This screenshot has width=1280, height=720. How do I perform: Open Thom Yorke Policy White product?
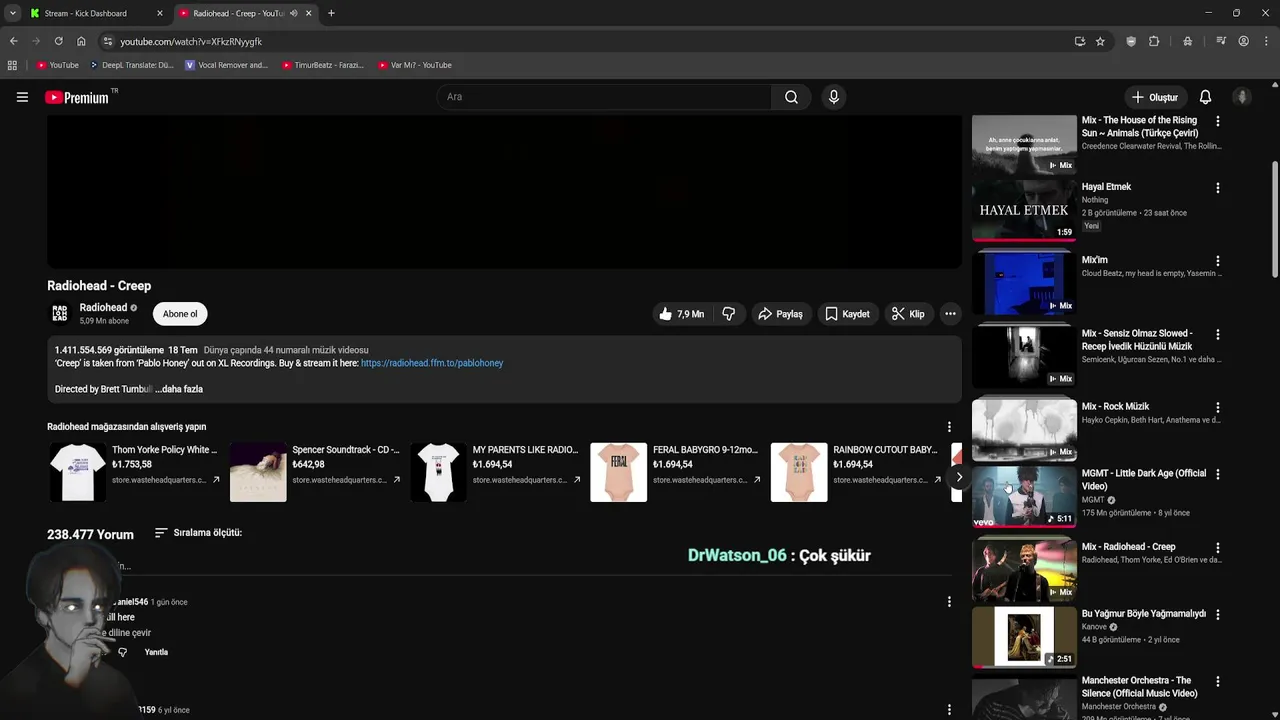(134, 472)
